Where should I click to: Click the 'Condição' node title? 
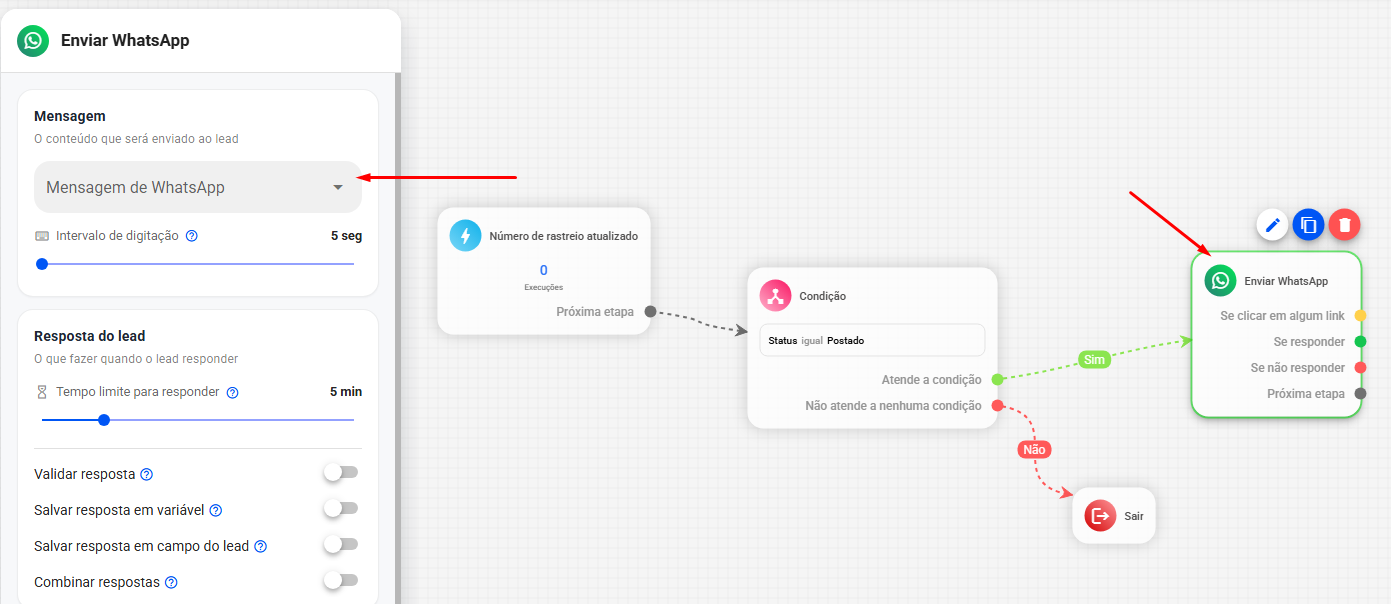coord(822,296)
